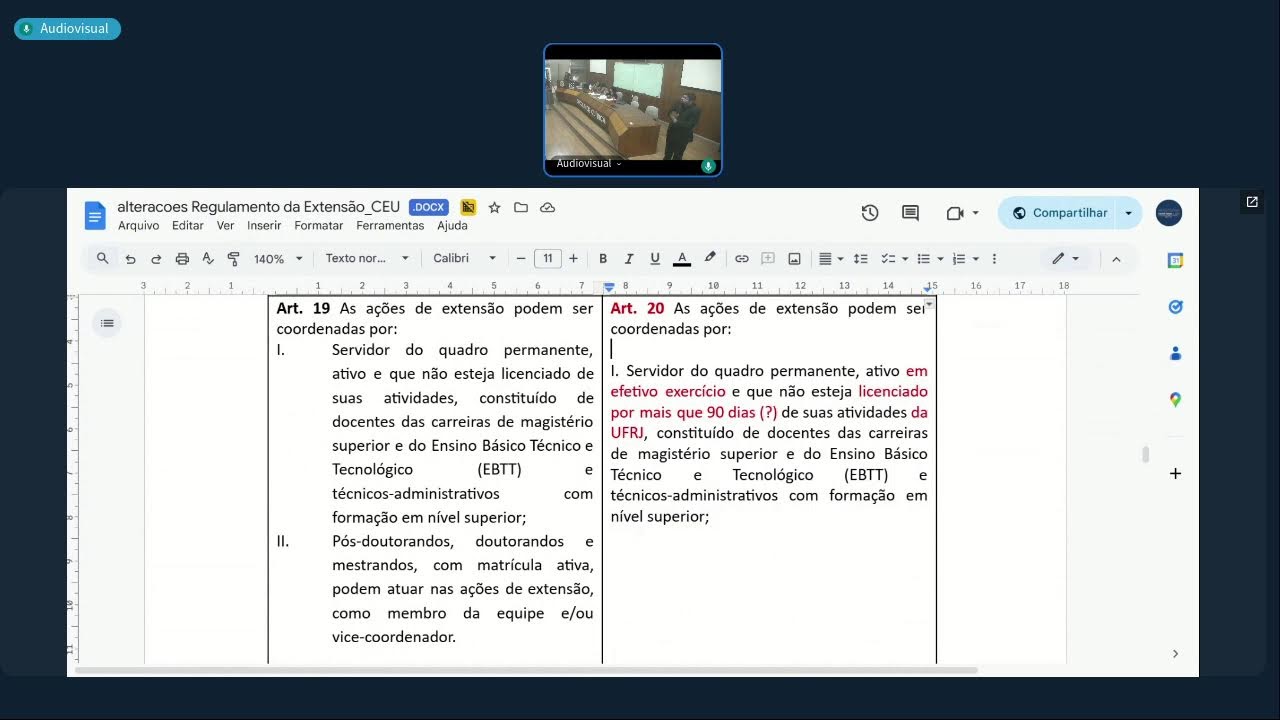Increase the font size
Image resolution: width=1280 pixels, height=720 pixels.
pyautogui.click(x=573, y=258)
